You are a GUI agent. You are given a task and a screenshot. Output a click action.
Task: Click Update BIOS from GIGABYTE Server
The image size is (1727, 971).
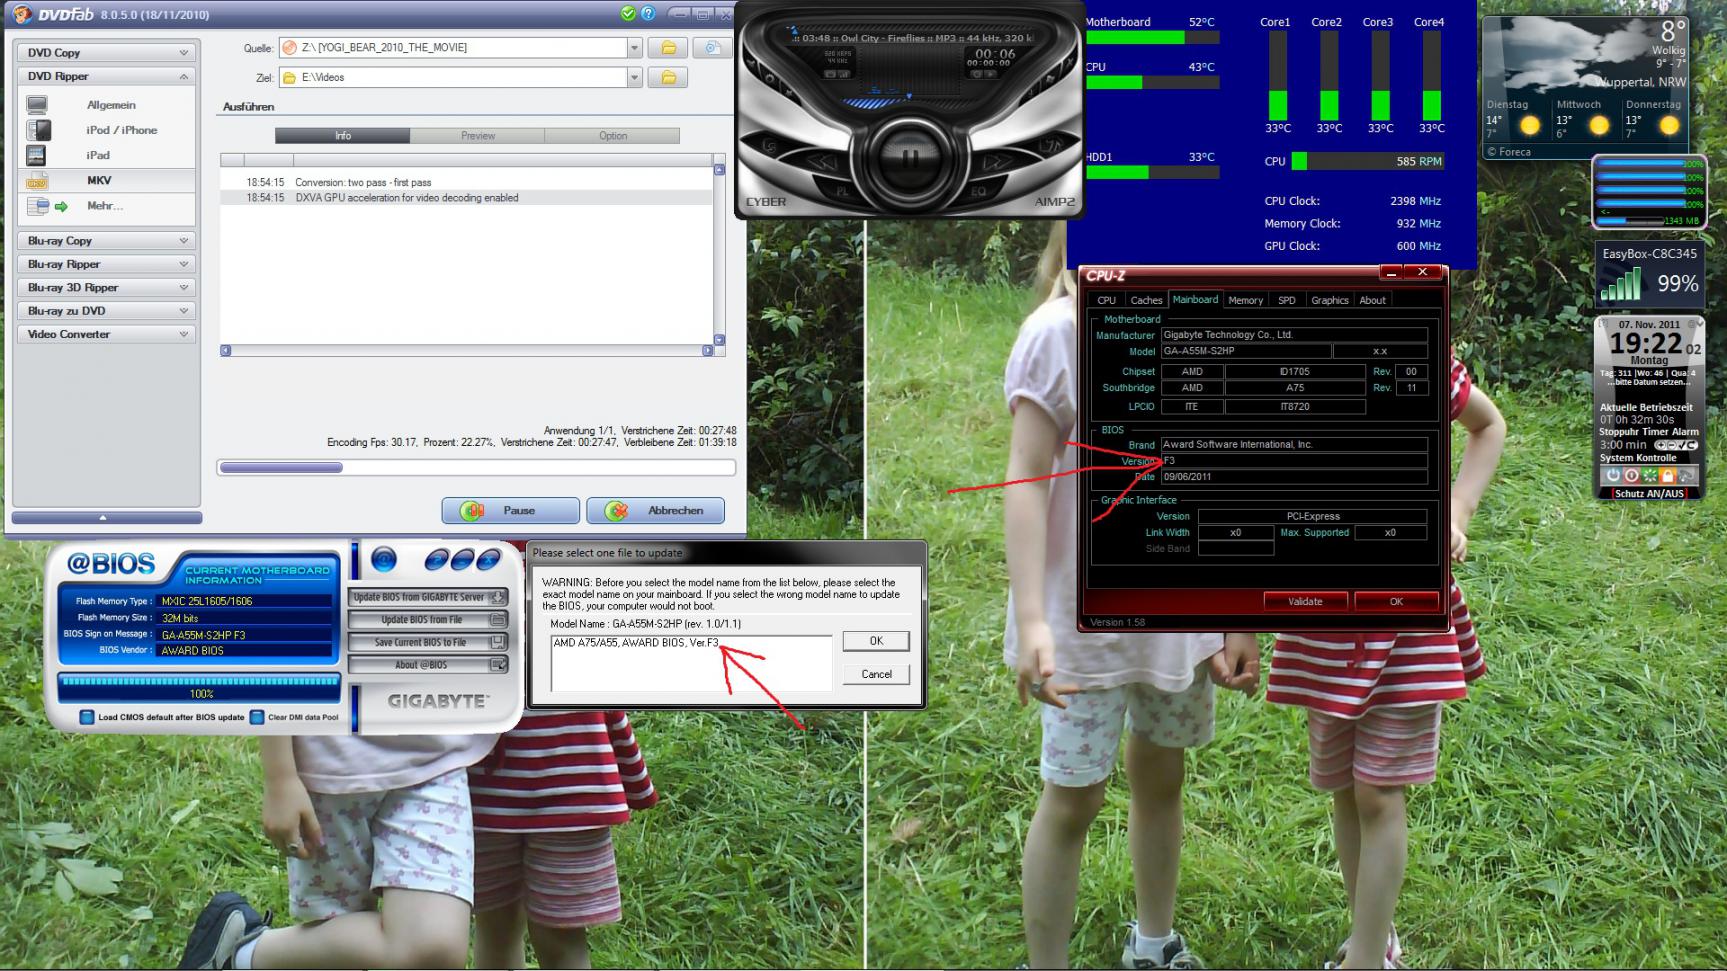tap(428, 597)
